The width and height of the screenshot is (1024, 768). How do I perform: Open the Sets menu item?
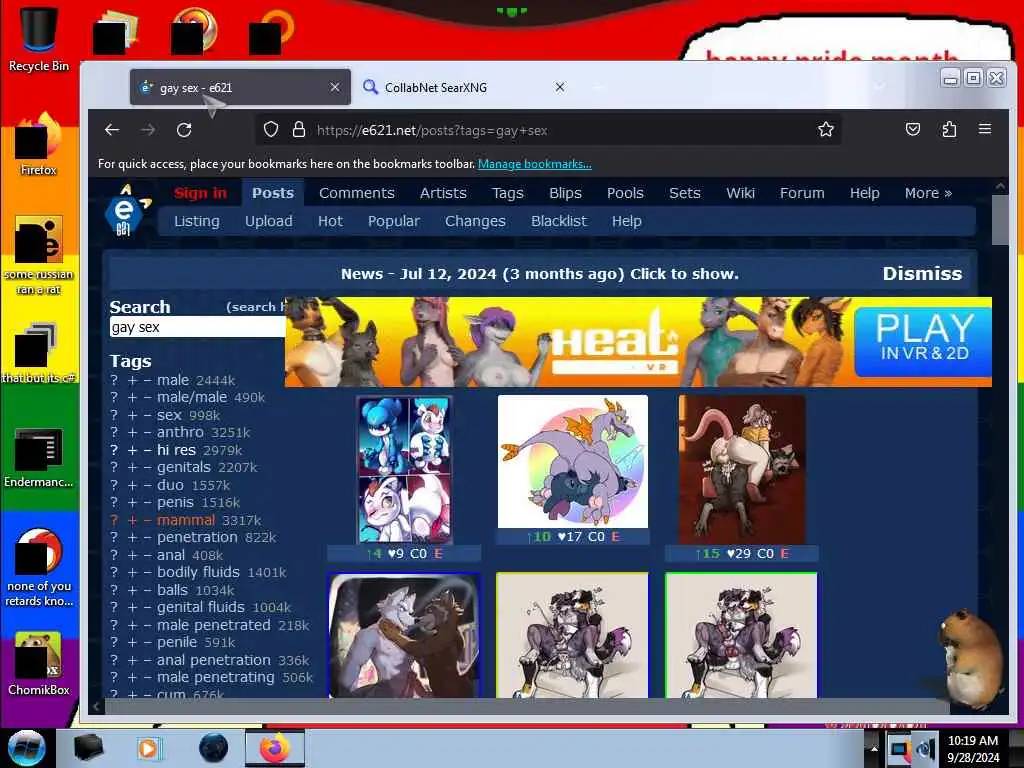(684, 193)
